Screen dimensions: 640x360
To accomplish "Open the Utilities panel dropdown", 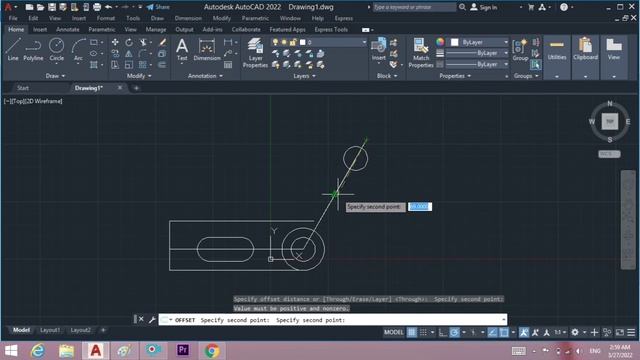I will (x=557, y=76).
